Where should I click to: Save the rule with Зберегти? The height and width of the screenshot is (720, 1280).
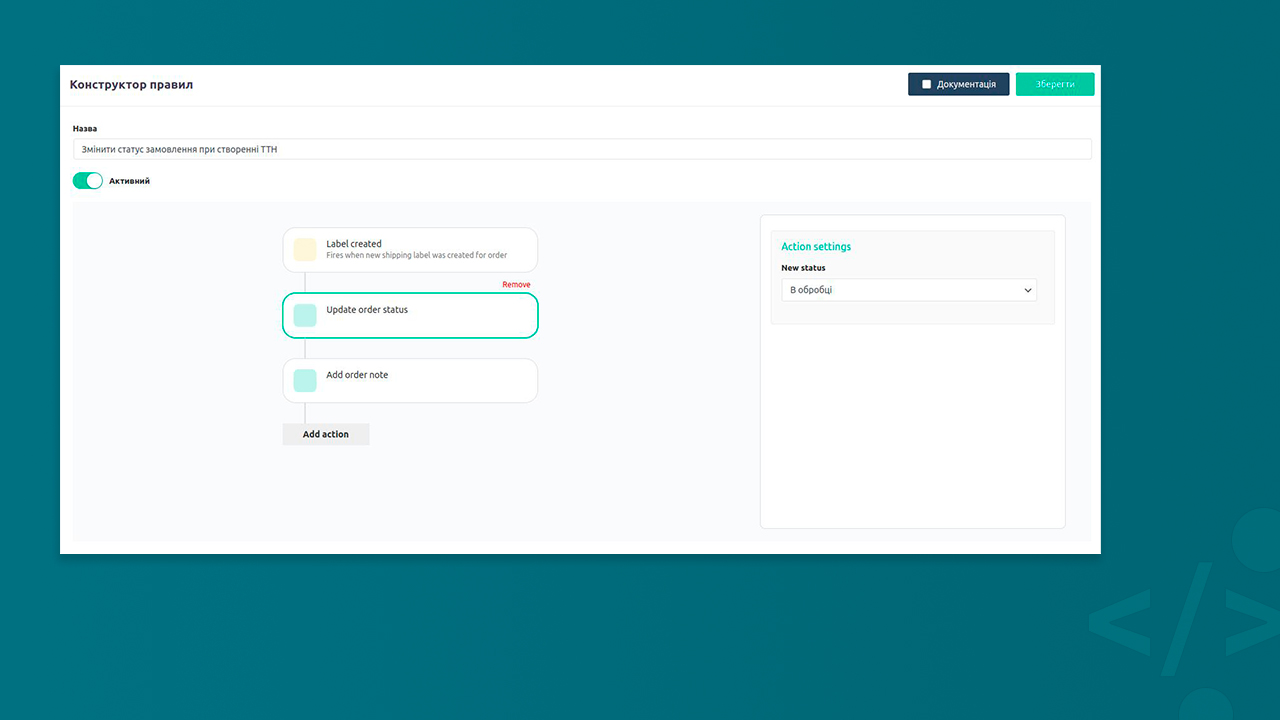1055,84
